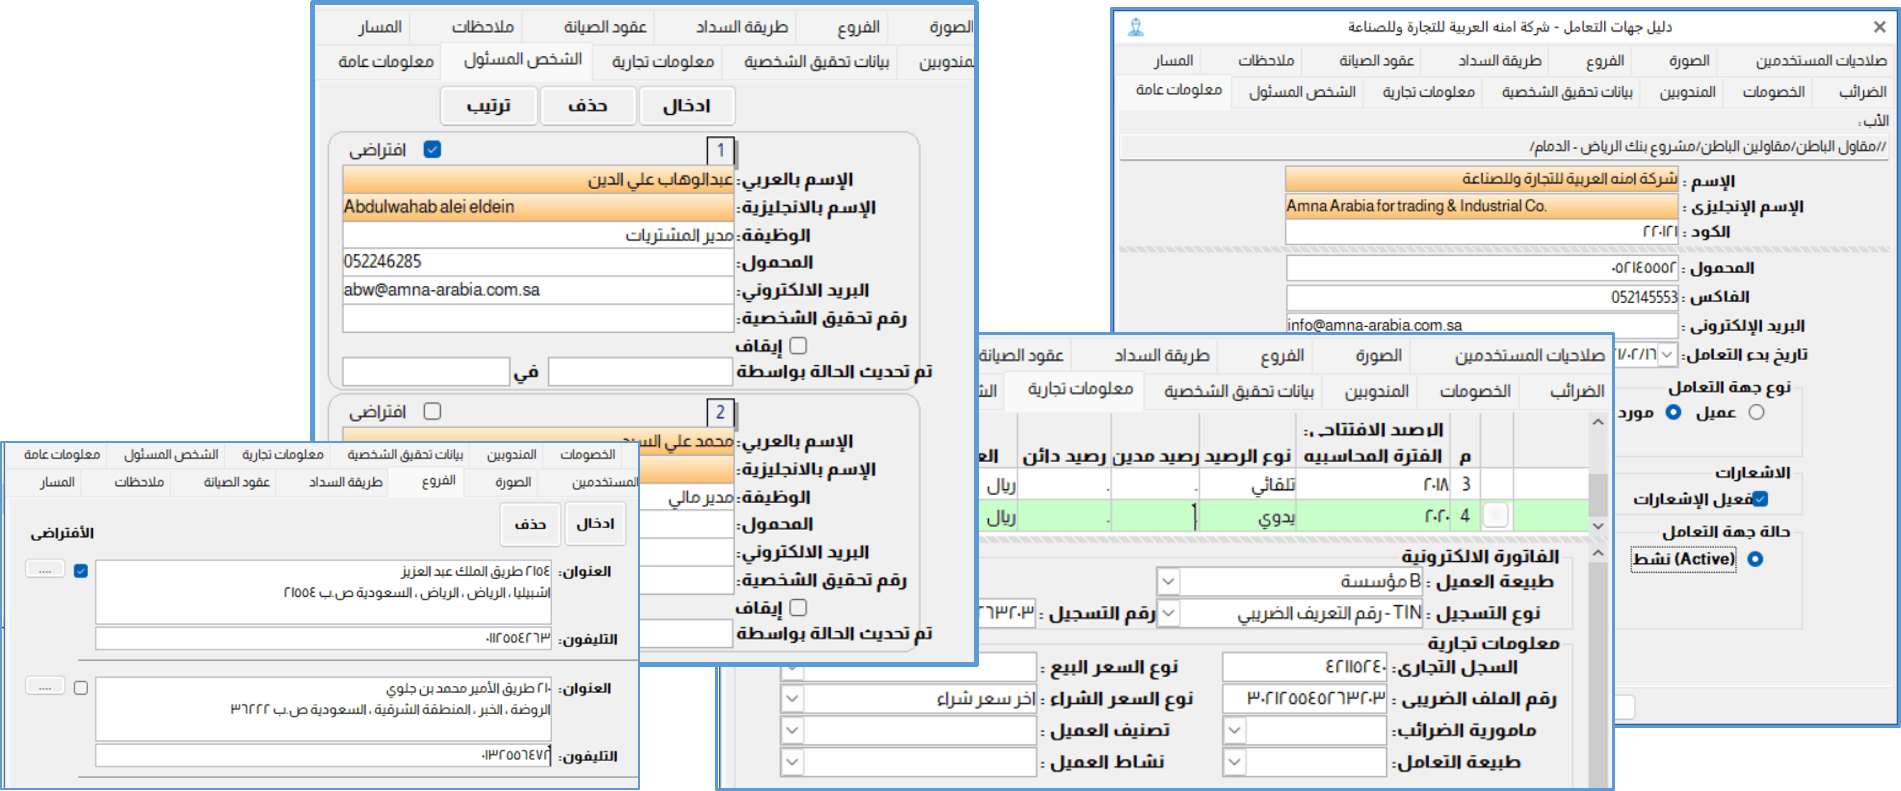The width and height of the screenshot is (1901, 791).
Task: Open the تاريخ بدء التعامل date picker arrow
Action: tap(1667, 355)
